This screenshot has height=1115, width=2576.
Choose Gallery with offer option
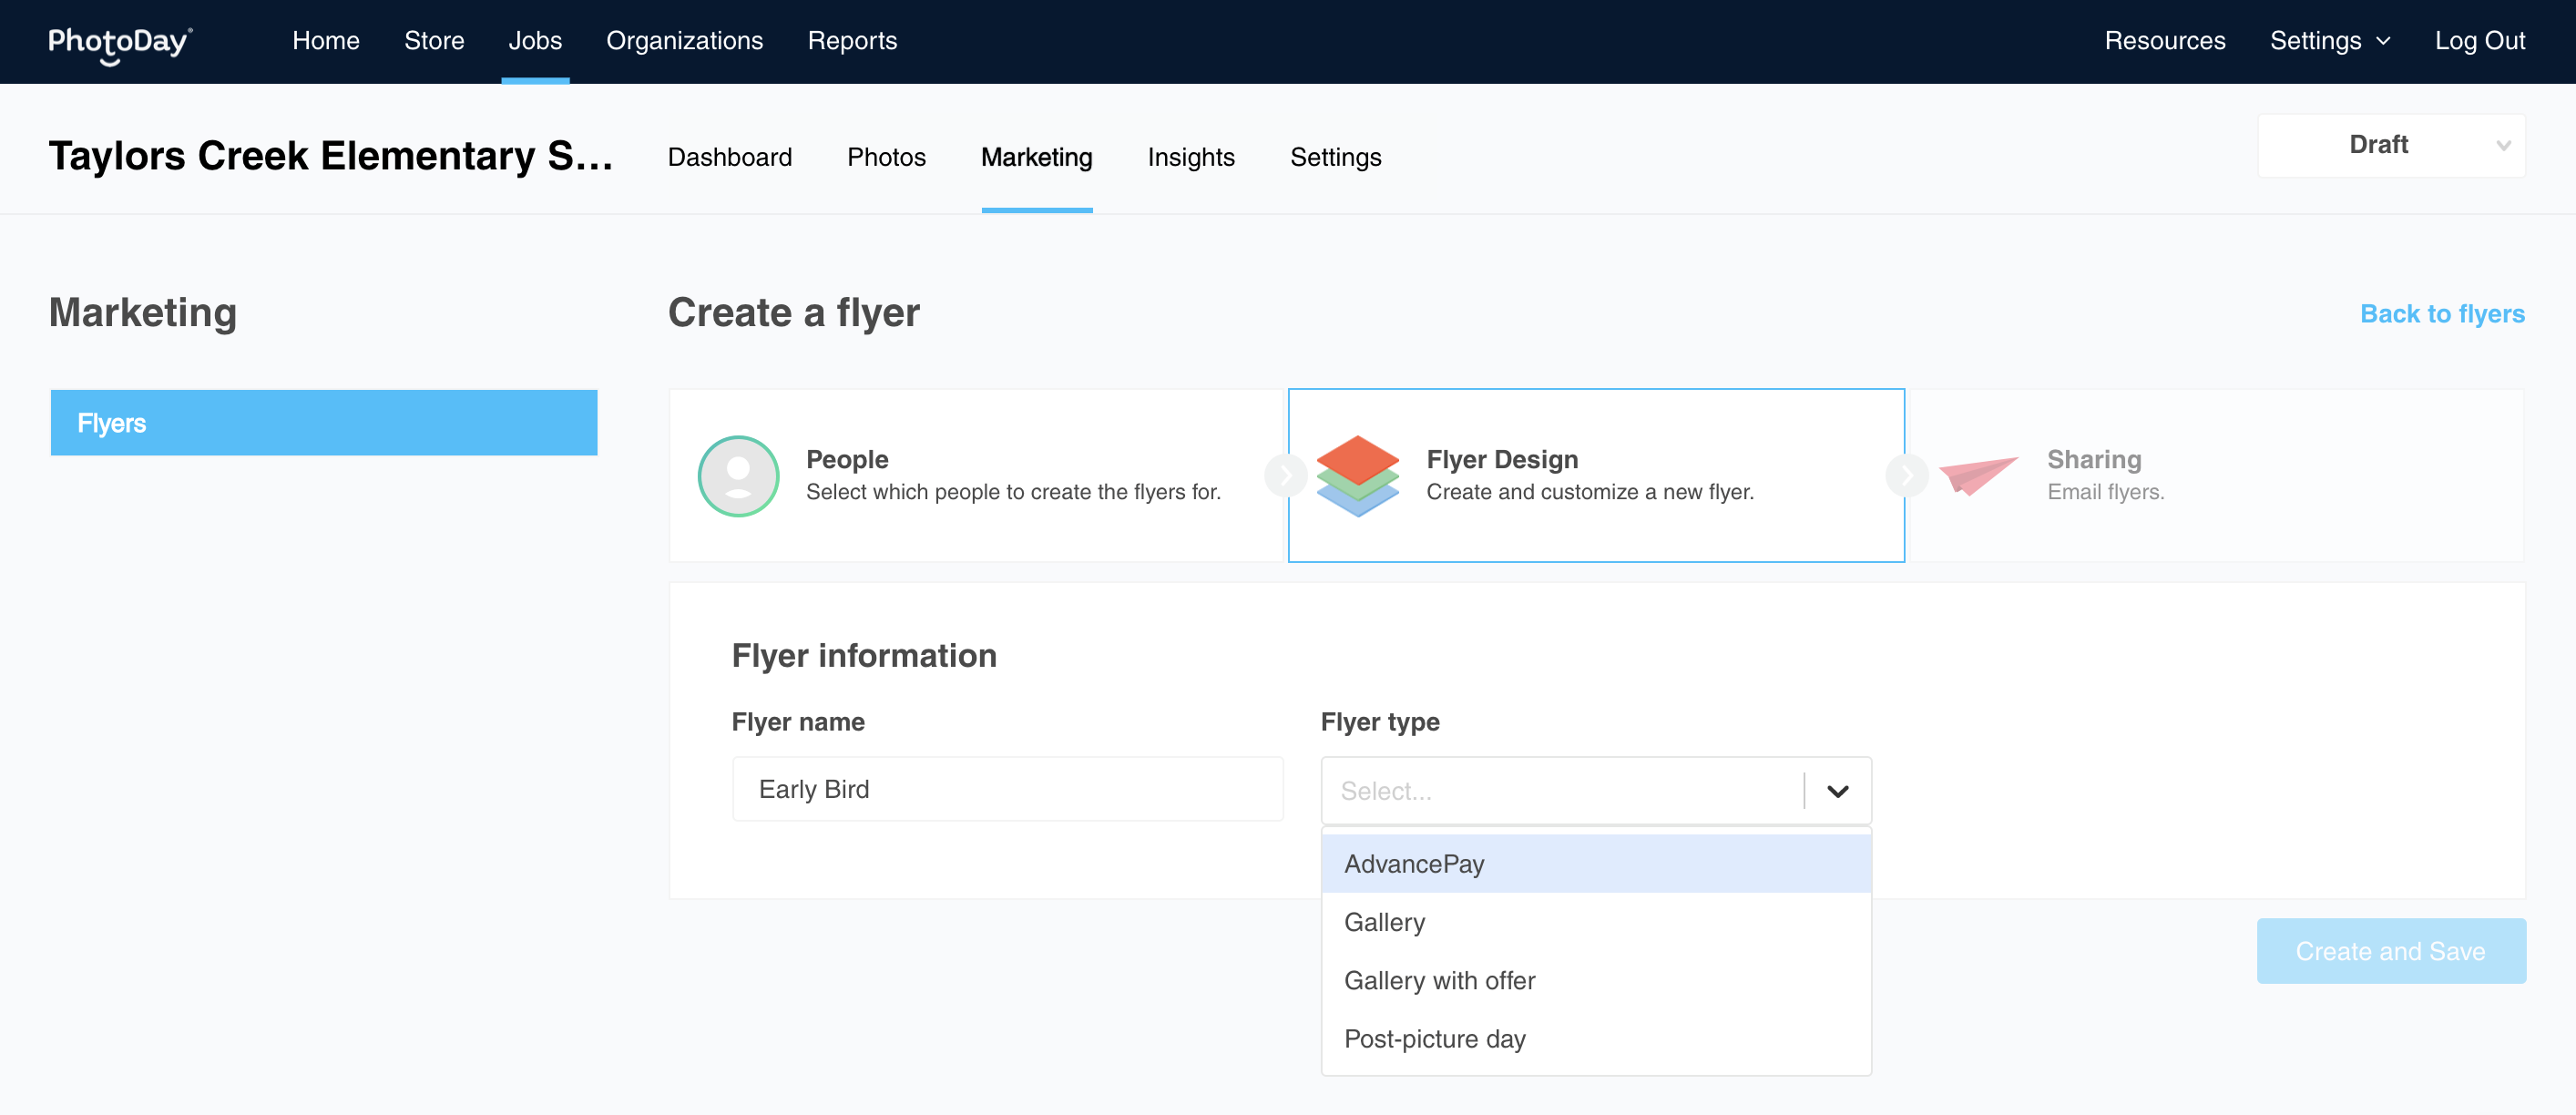pyautogui.click(x=1596, y=980)
